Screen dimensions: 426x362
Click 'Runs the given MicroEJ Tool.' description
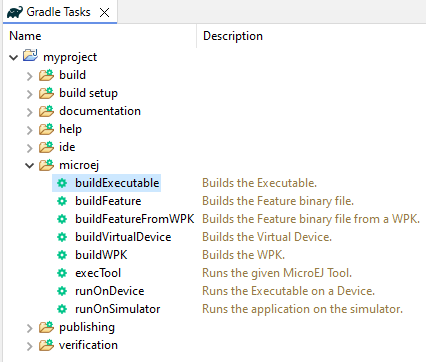tap(277, 273)
